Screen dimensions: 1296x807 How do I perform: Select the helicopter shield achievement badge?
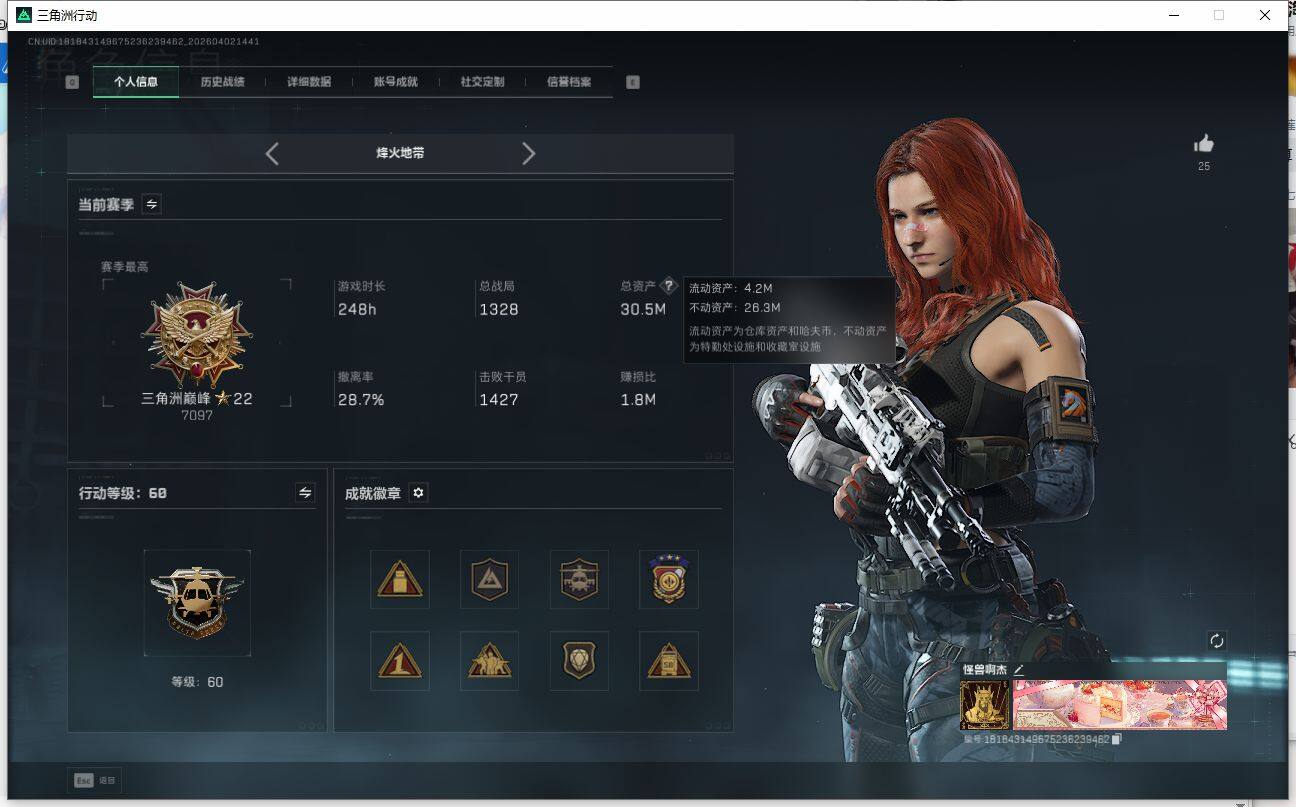[579, 579]
